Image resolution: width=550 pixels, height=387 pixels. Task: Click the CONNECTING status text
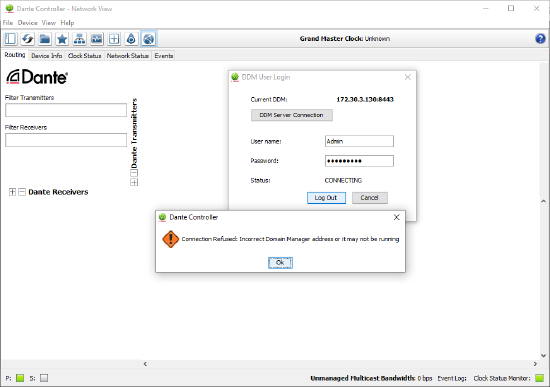pyautogui.click(x=343, y=180)
